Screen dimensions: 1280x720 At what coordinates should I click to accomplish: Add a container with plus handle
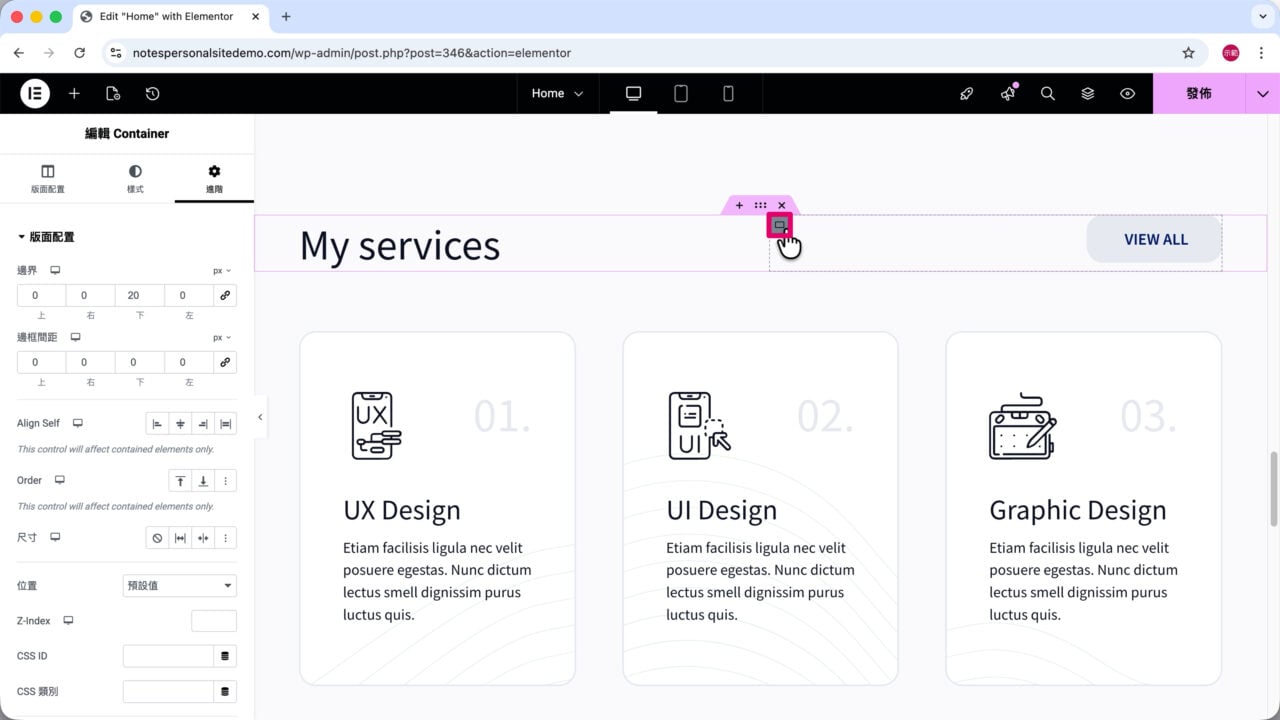click(739, 205)
